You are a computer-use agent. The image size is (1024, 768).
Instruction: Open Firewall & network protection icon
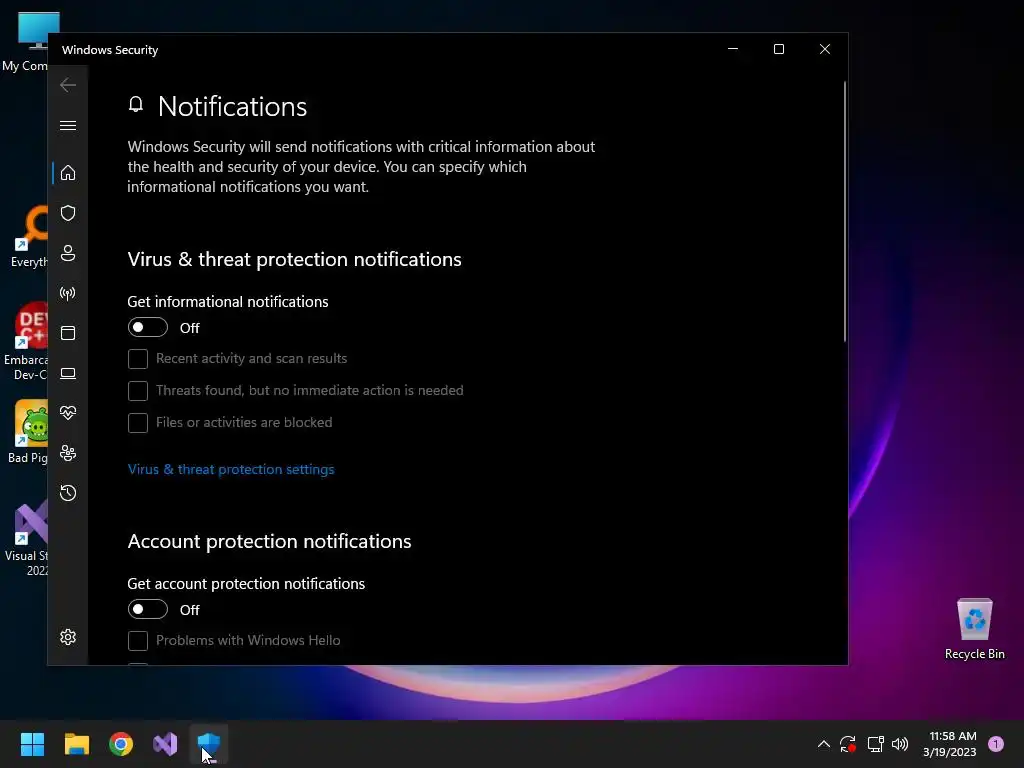pos(68,293)
